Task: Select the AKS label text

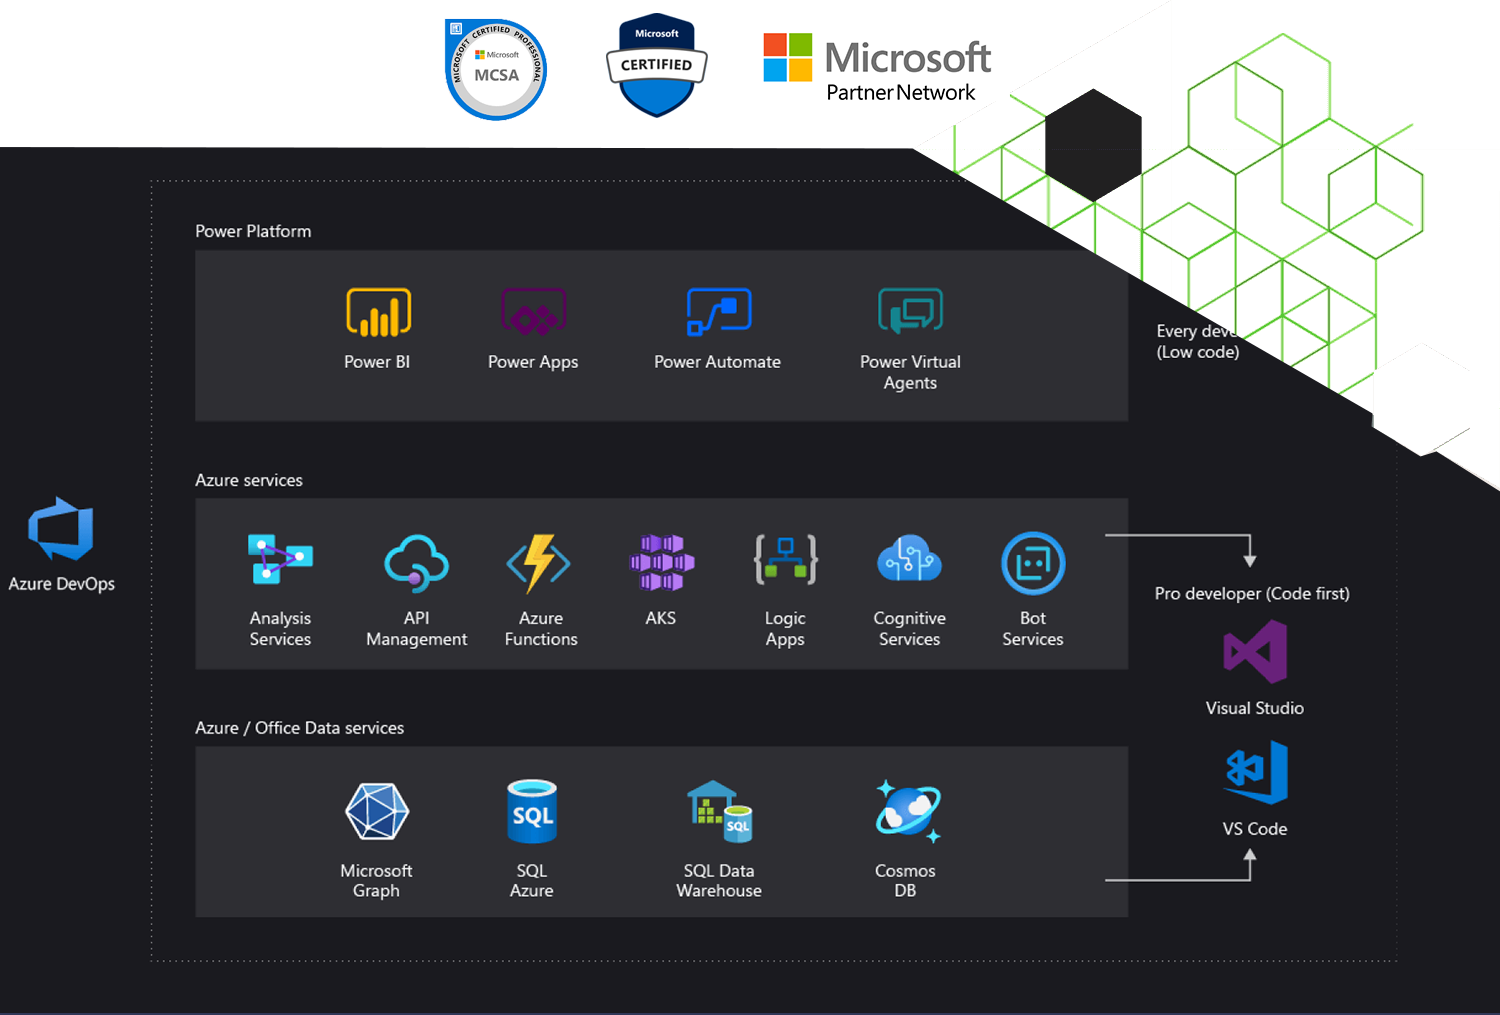Action: point(661,618)
